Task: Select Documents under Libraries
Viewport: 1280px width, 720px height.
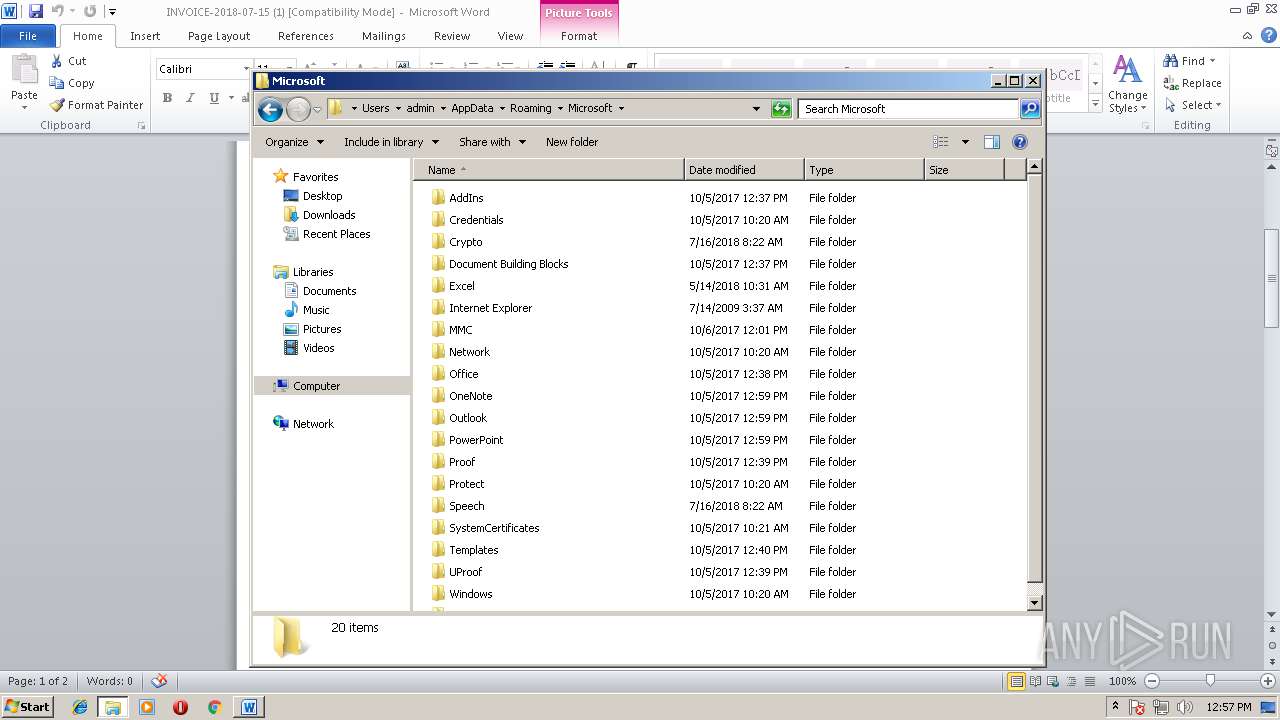Action: click(x=329, y=291)
